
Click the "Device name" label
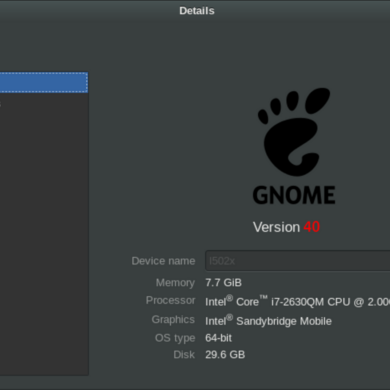click(x=163, y=261)
